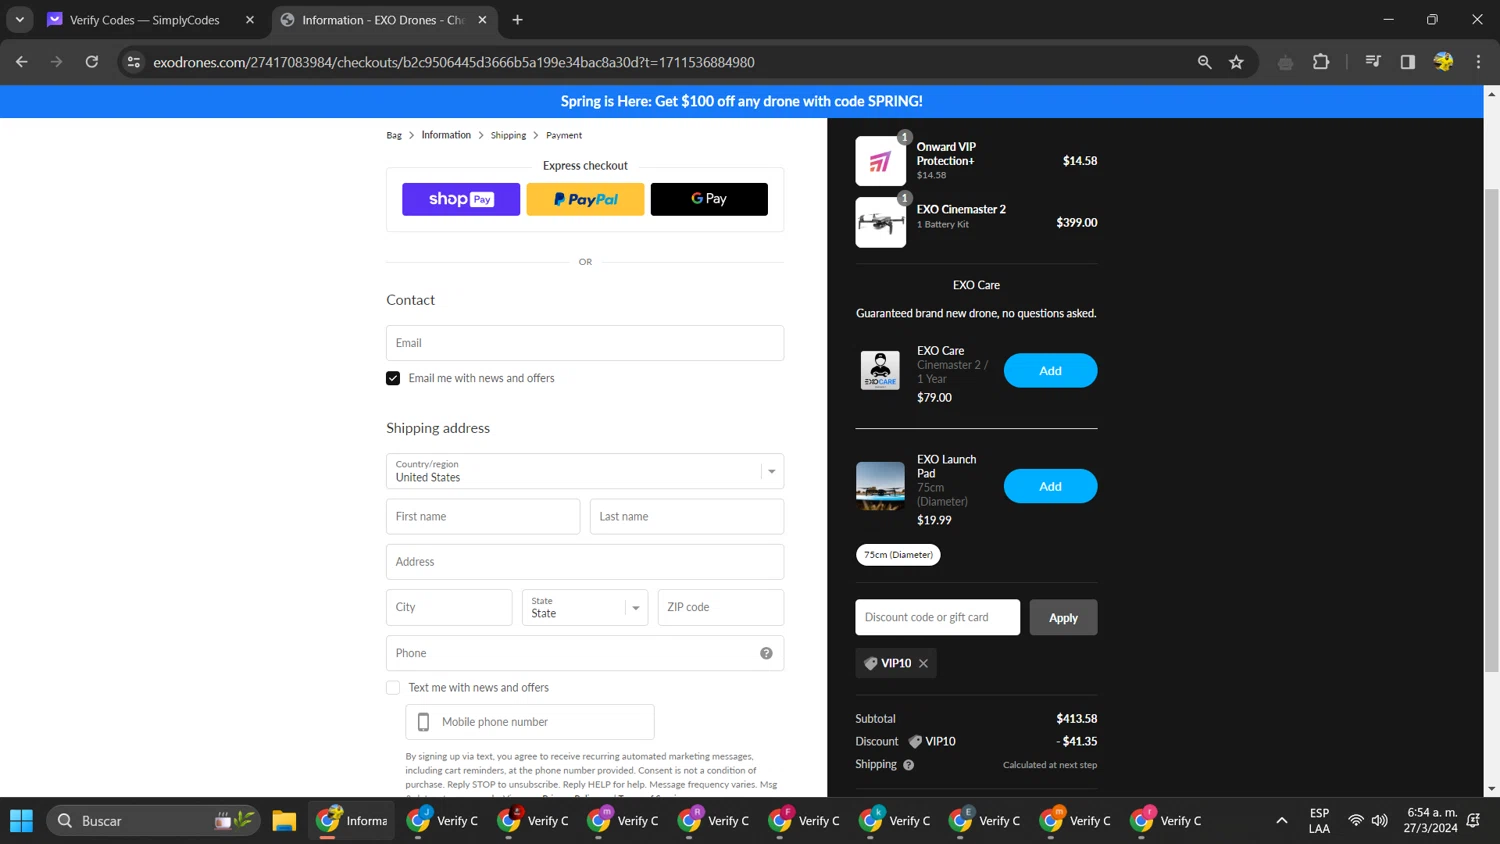Open File Explorer from the taskbar
Viewport: 1500px width, 844px height.
point(284,821)
